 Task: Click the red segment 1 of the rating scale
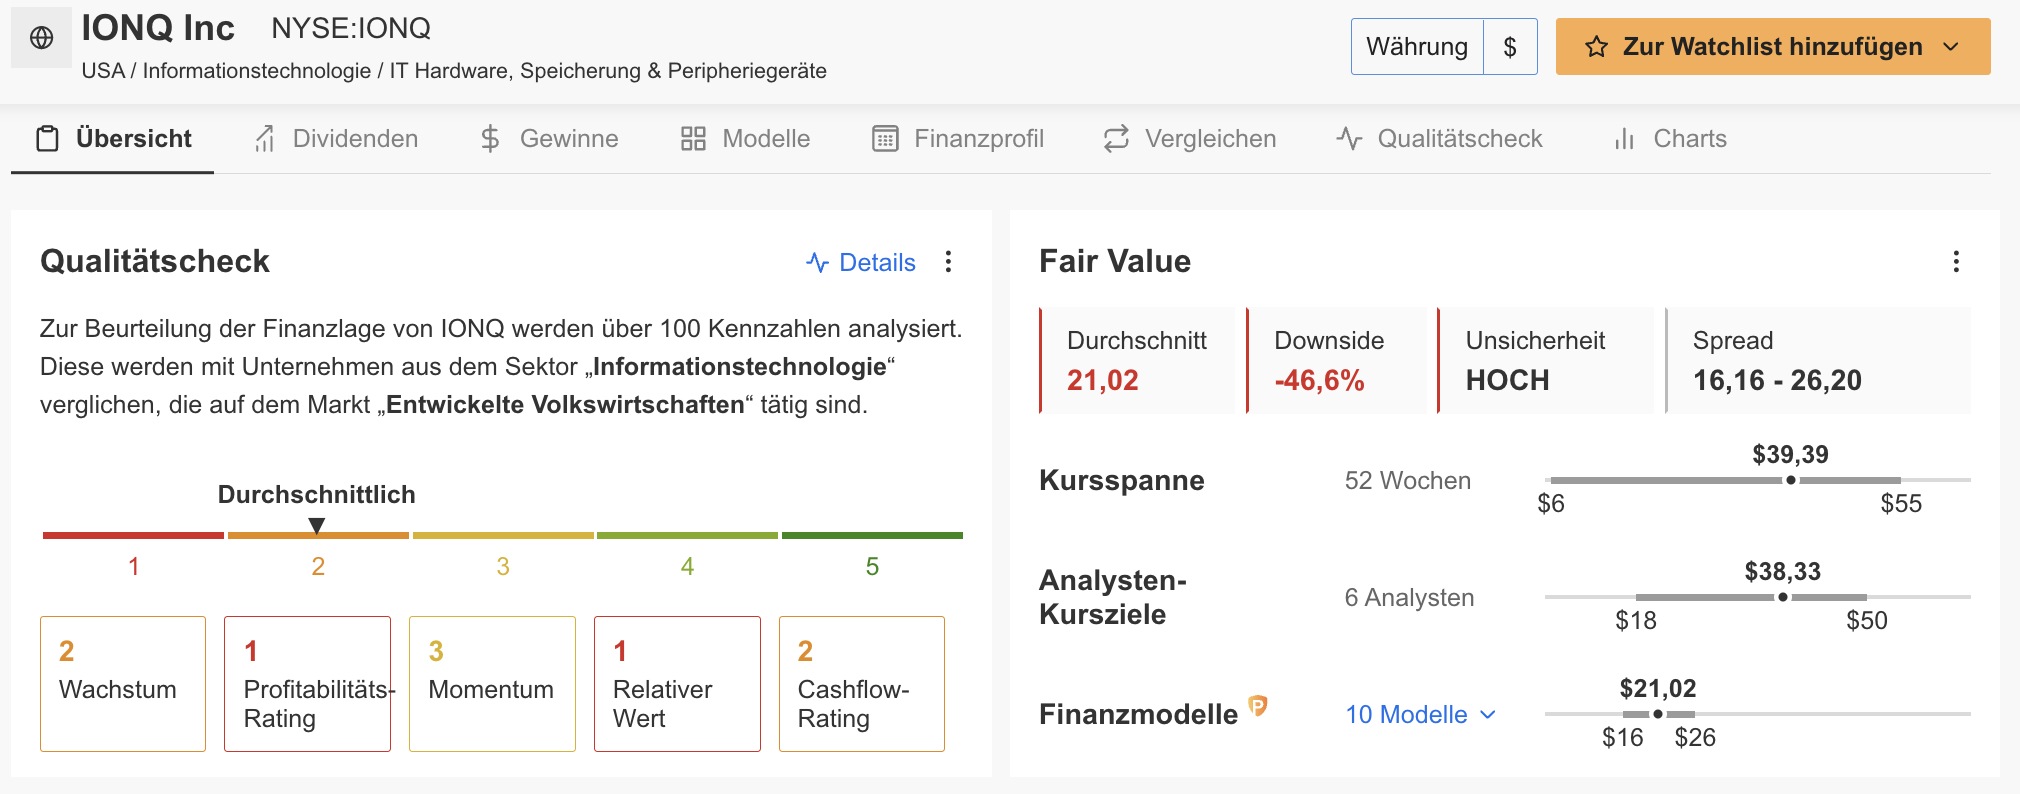click(x=133, y=536)
